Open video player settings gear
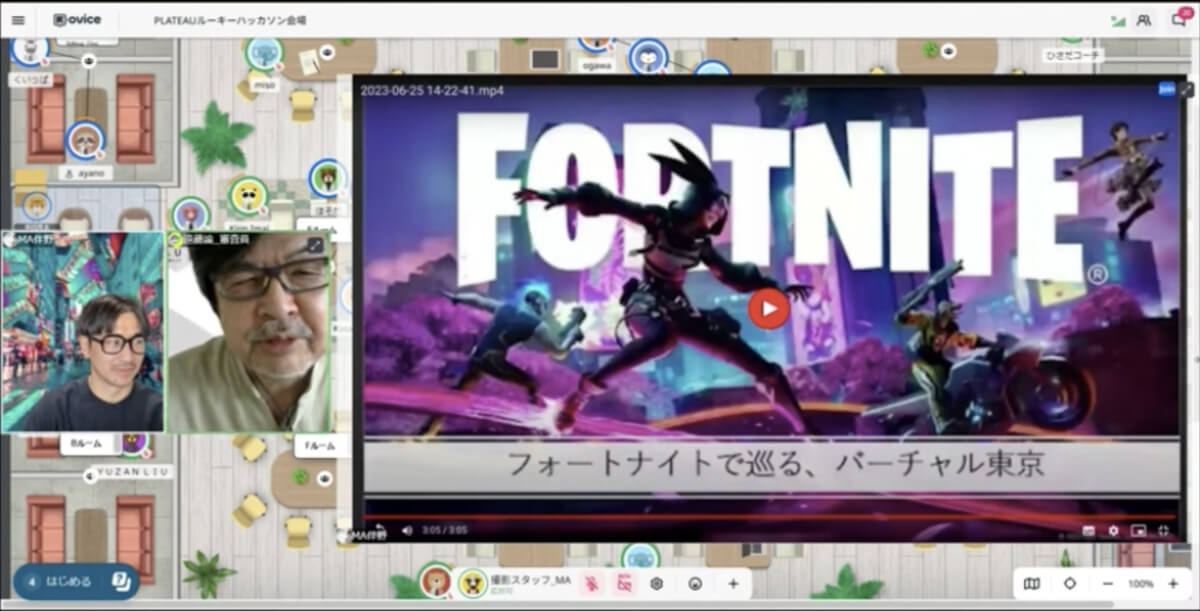 (1113, 530)
